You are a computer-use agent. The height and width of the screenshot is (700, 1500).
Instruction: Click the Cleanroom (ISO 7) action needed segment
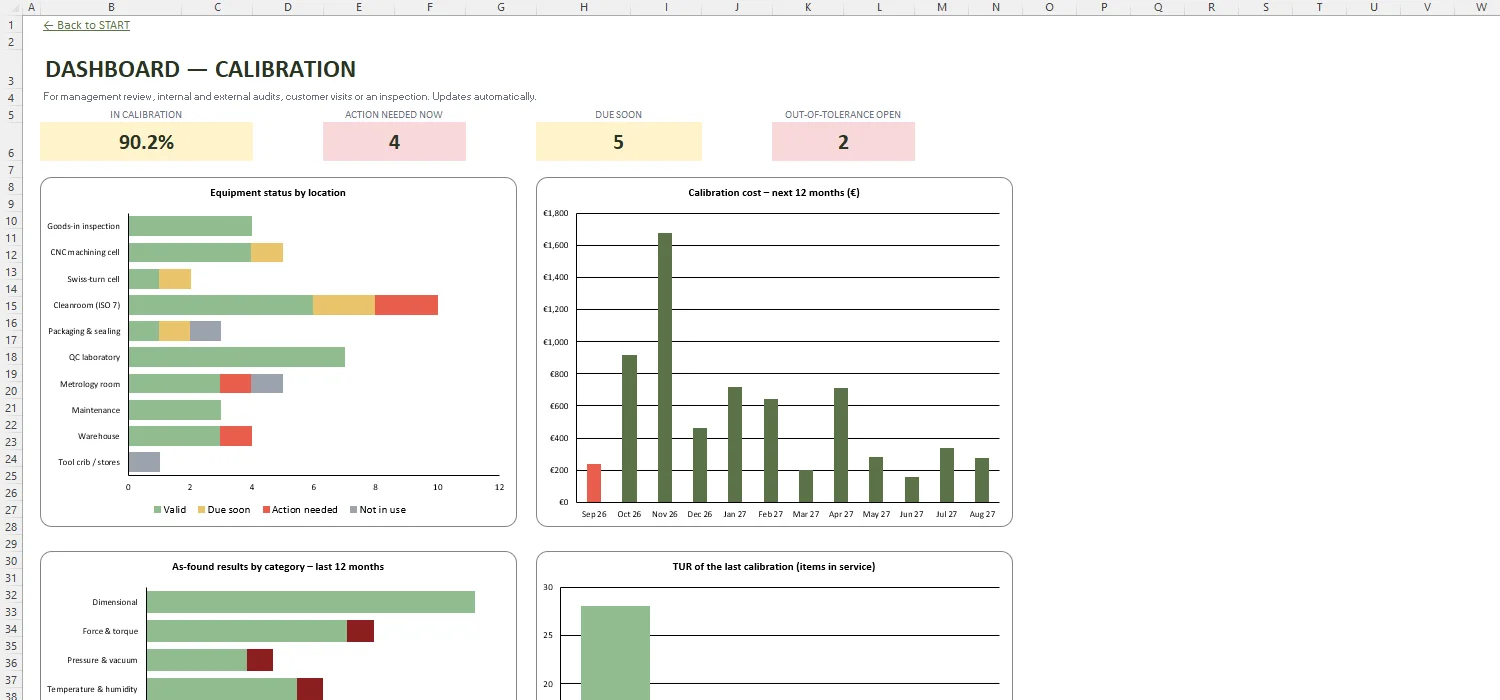(x=406, y=305)
